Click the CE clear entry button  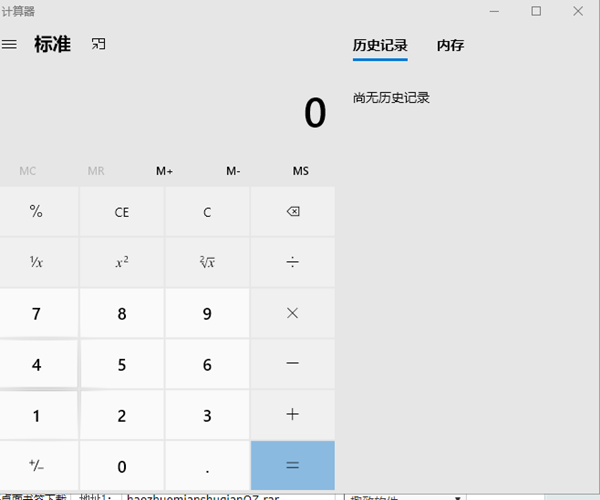pyautogui.click(x=122, y=212)
